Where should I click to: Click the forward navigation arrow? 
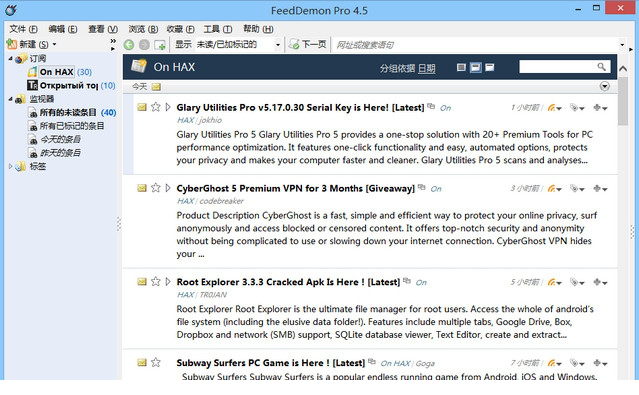144,45
